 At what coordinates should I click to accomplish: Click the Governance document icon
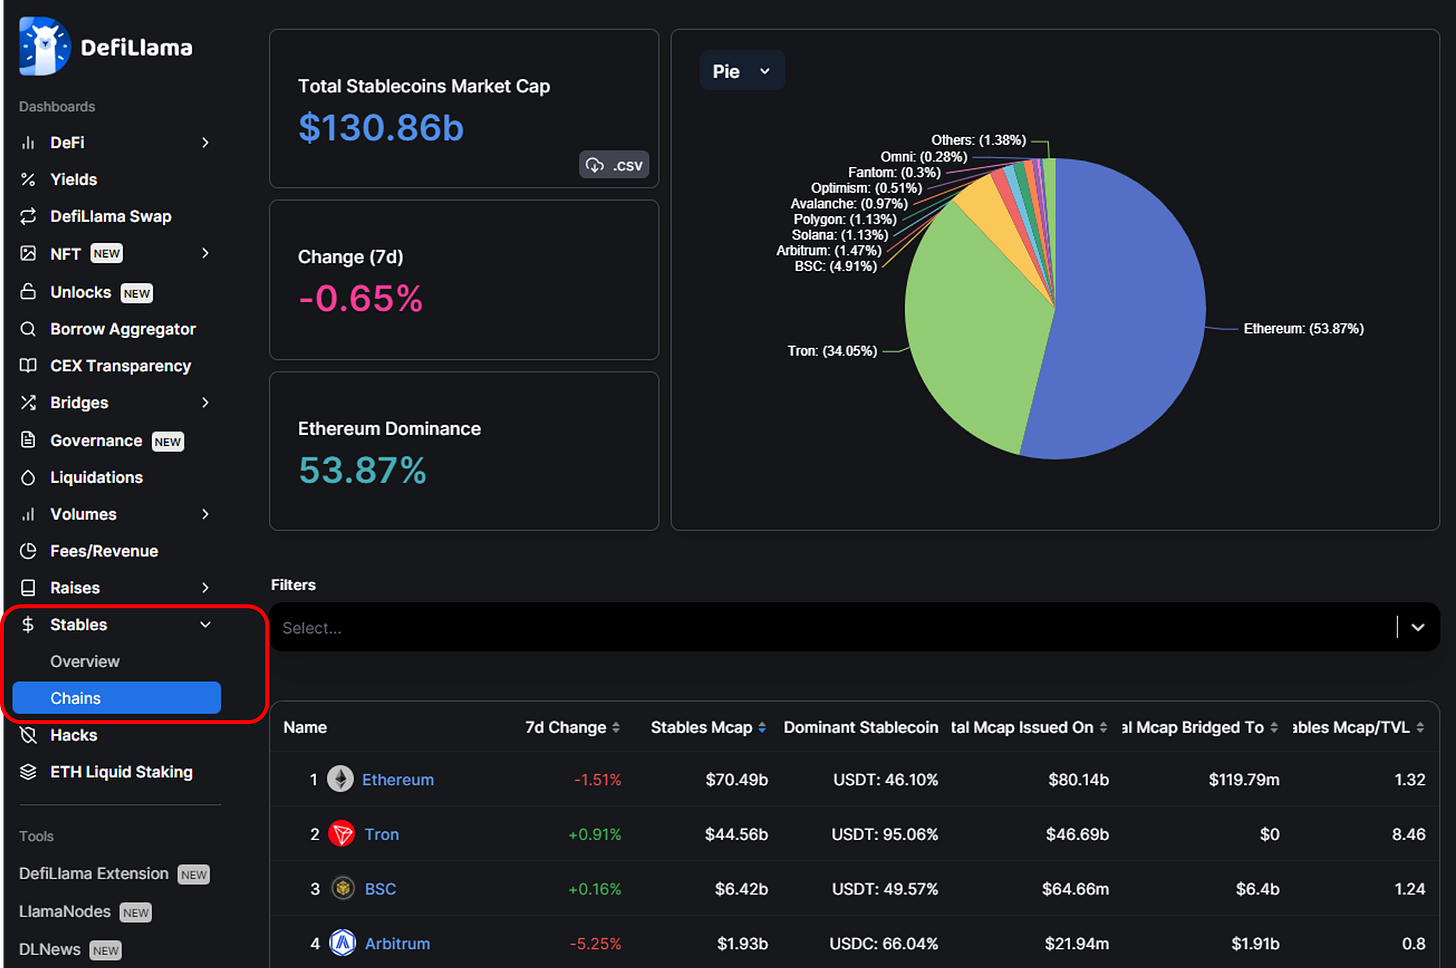coord(28,440)
